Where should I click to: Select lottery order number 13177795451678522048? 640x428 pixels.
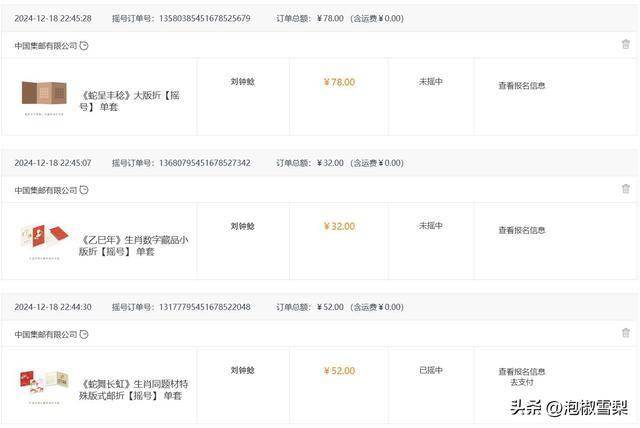[x=205, y=307]
